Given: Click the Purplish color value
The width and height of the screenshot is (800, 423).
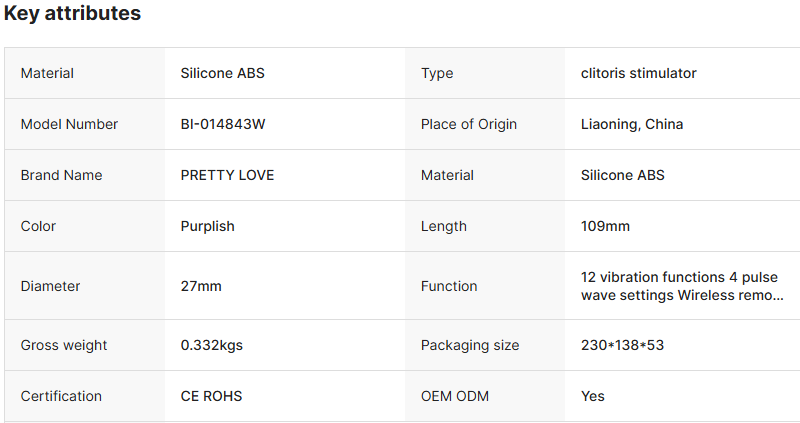Looking at the screenshot, I should [x=208, y=226].
